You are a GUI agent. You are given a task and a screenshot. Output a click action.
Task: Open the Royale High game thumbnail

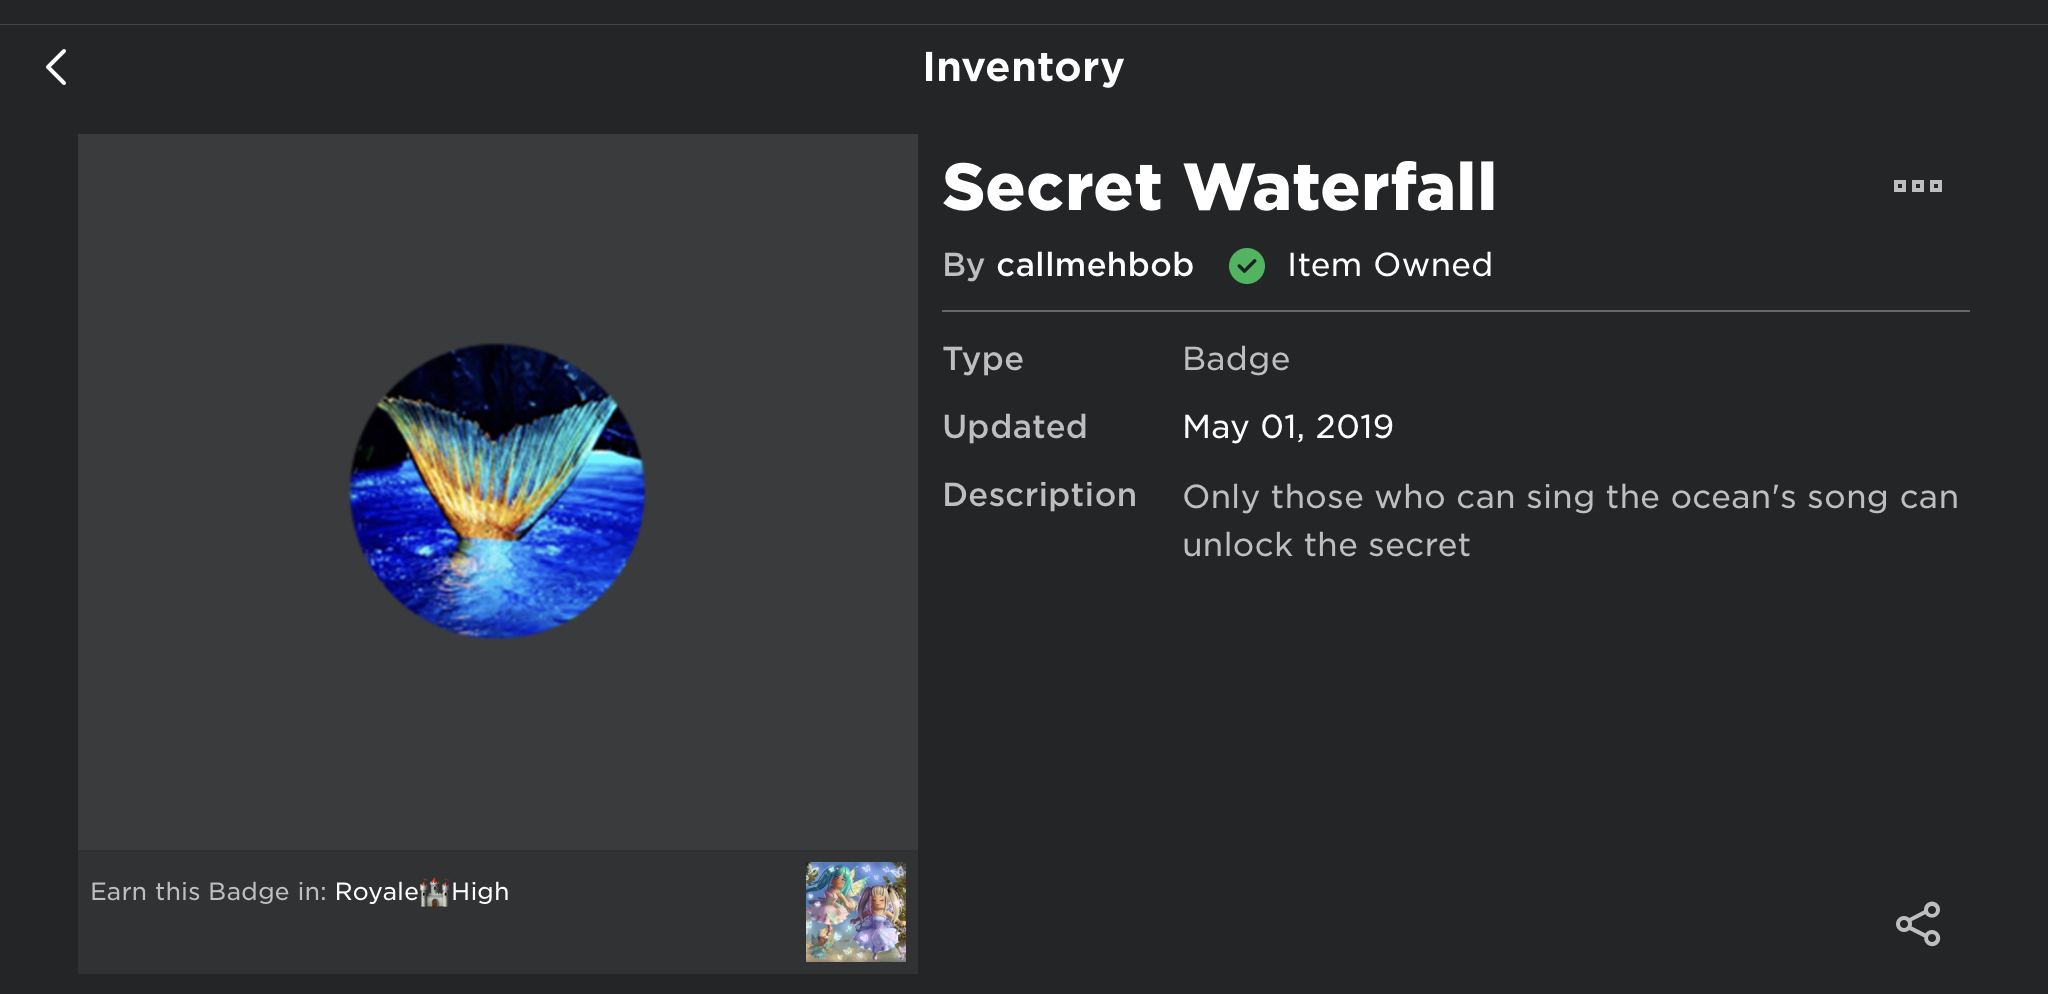[x=856, y=912]
